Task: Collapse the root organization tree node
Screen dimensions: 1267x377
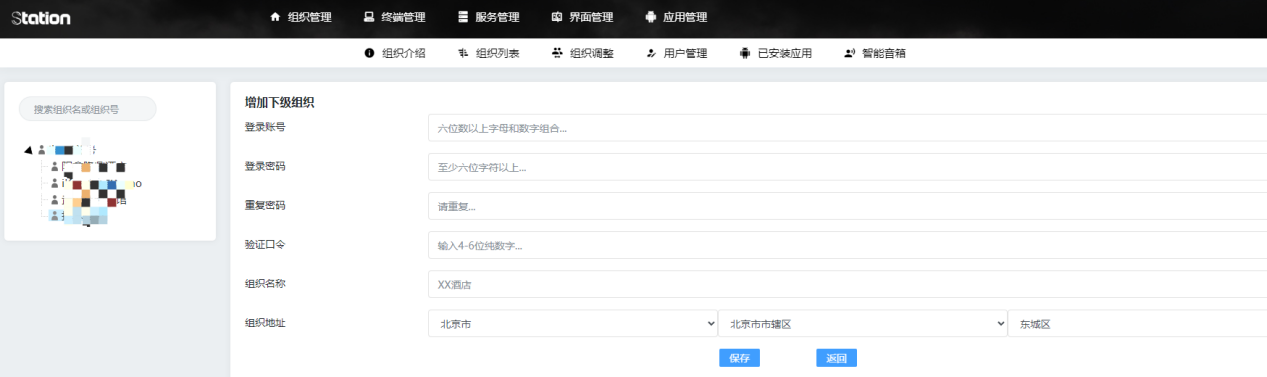Action: pos(28,150)
